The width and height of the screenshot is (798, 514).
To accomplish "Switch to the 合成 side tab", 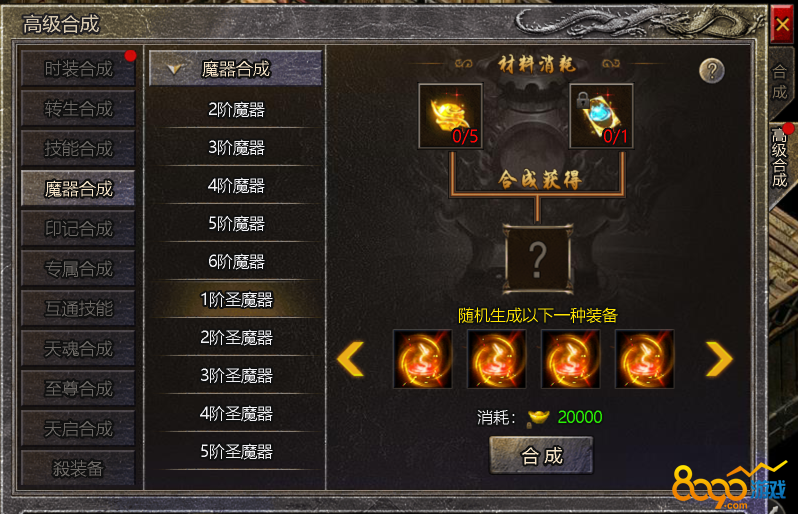I will point(780,83).
